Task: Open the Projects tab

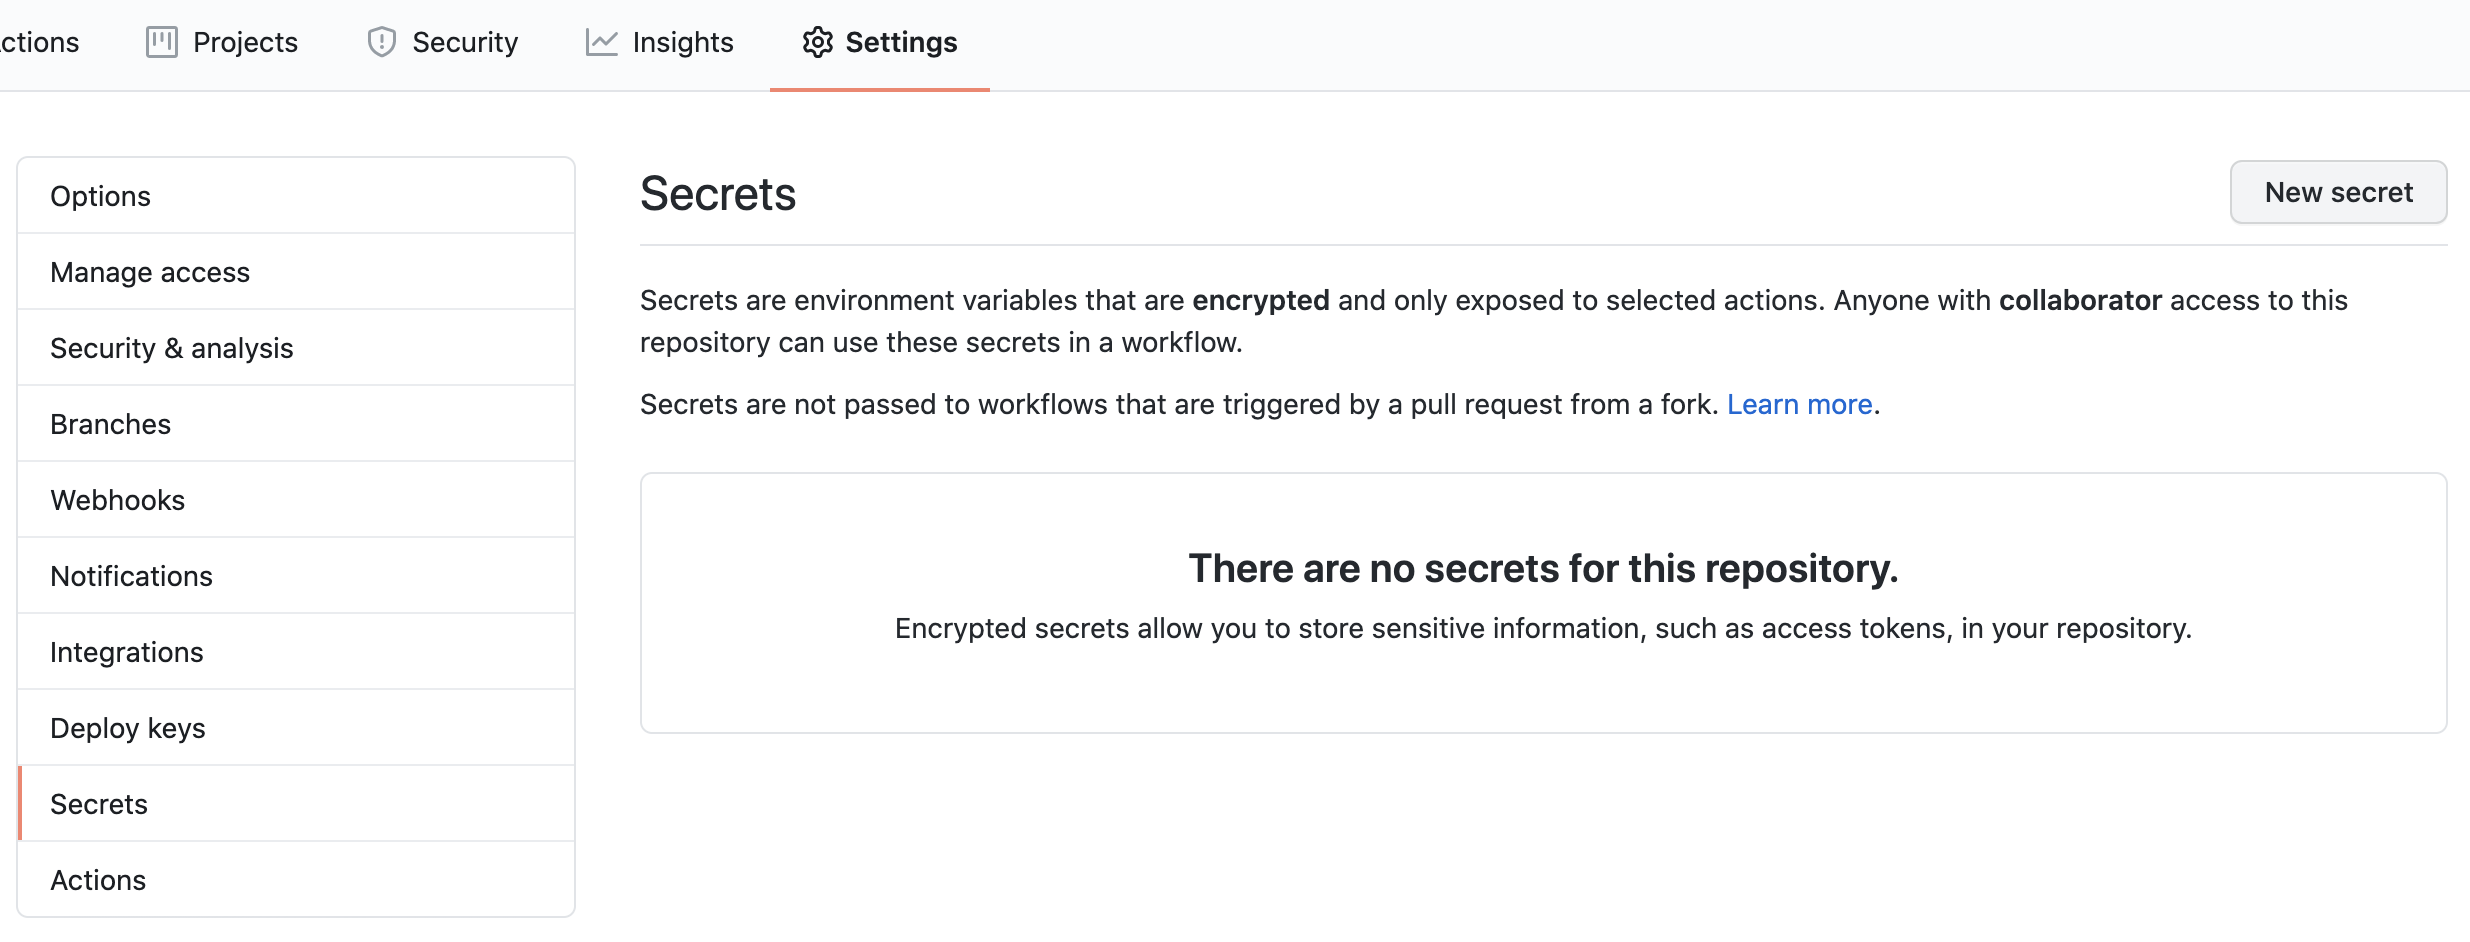Action: click(245, 42)
